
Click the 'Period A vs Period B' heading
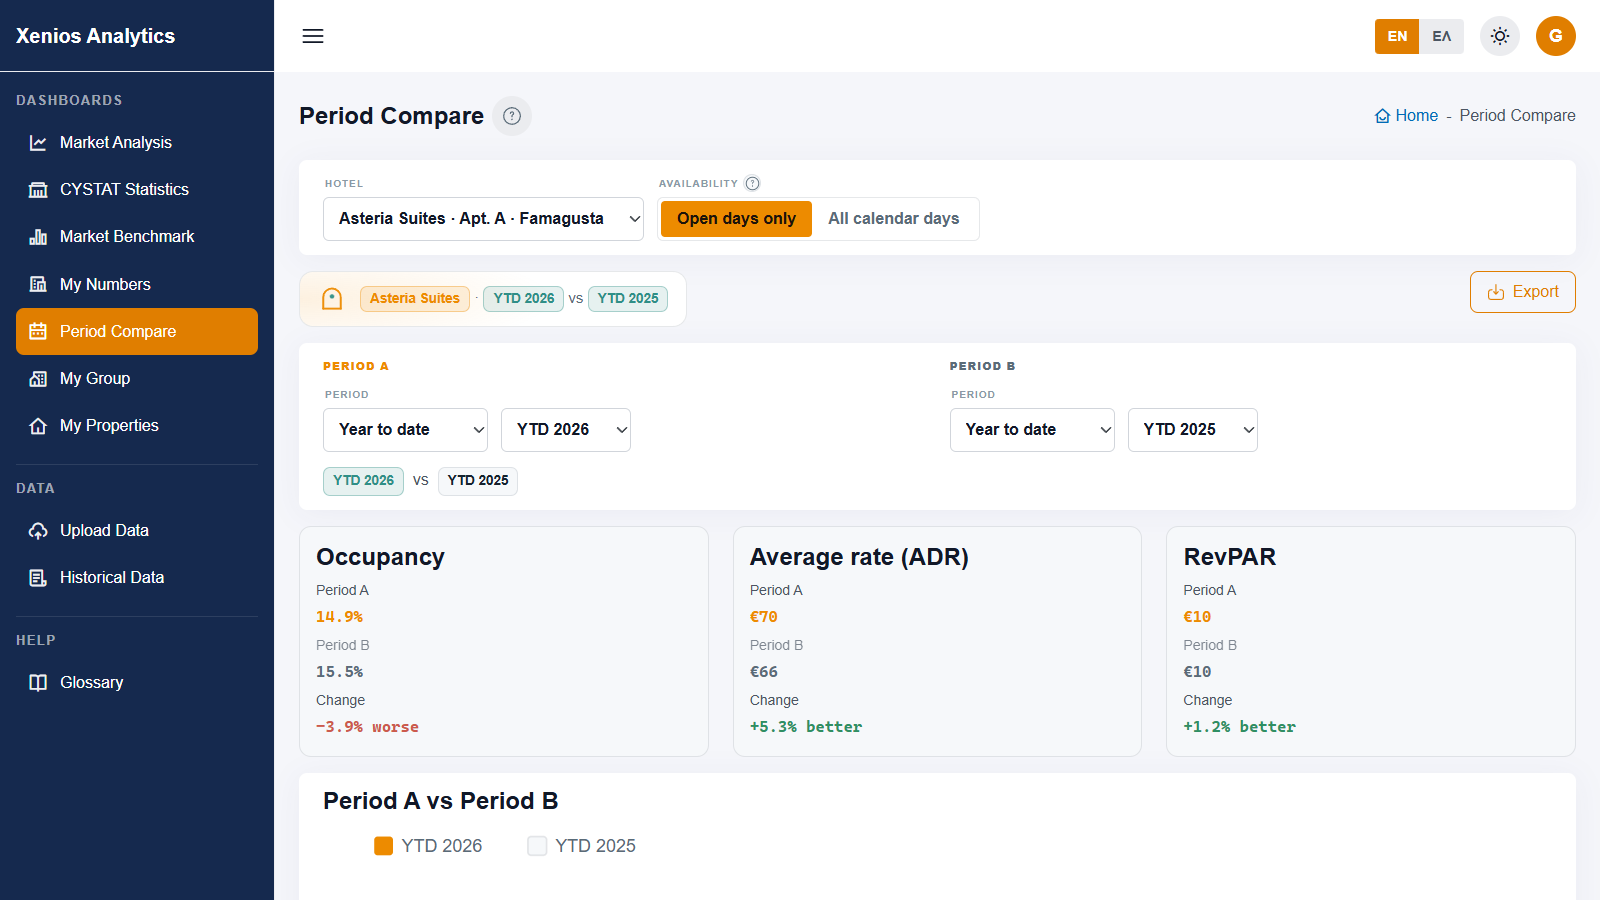coord(441,801)
